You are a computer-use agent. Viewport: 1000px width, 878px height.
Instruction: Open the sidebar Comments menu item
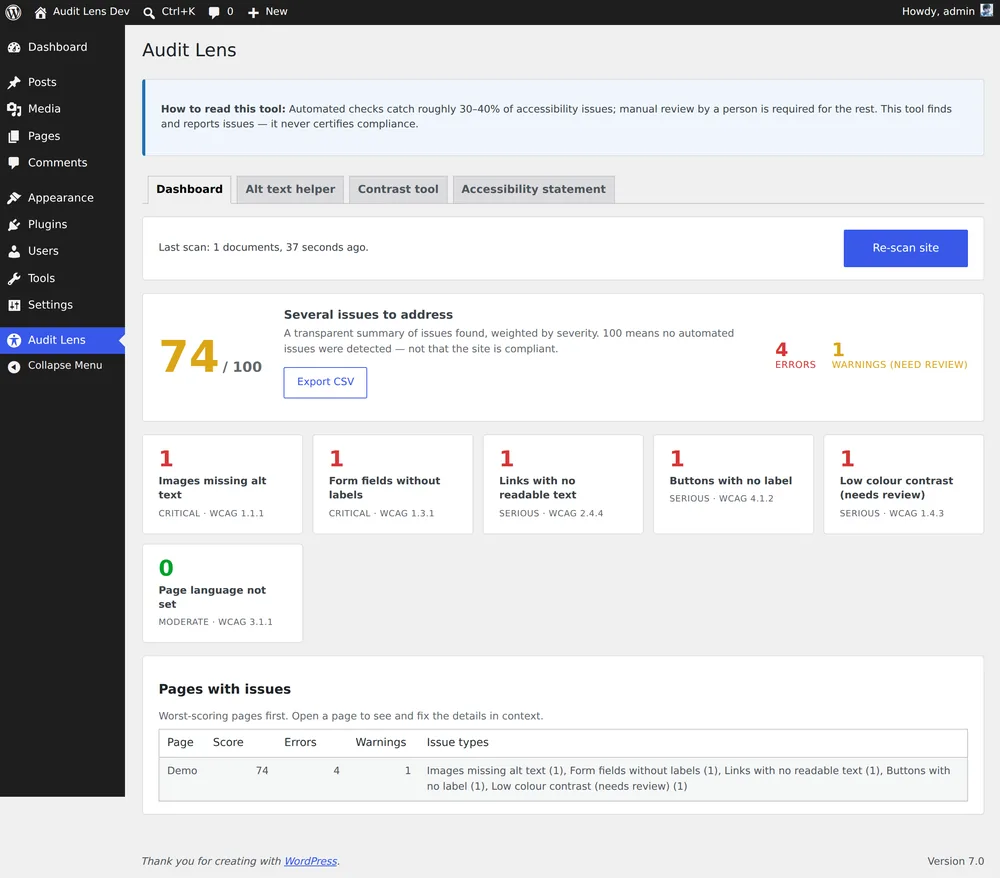pyautogui.click(x=62, y=163)
